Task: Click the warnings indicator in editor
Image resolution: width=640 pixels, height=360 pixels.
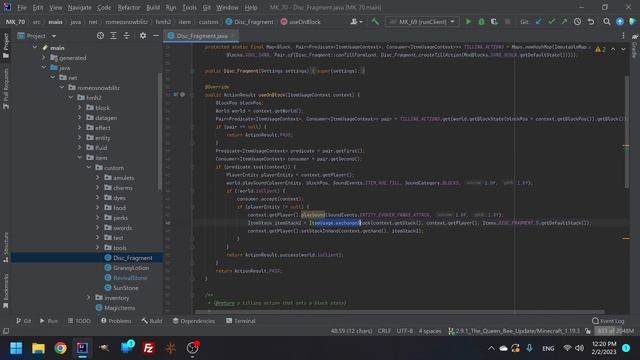Action: [600, 49]
